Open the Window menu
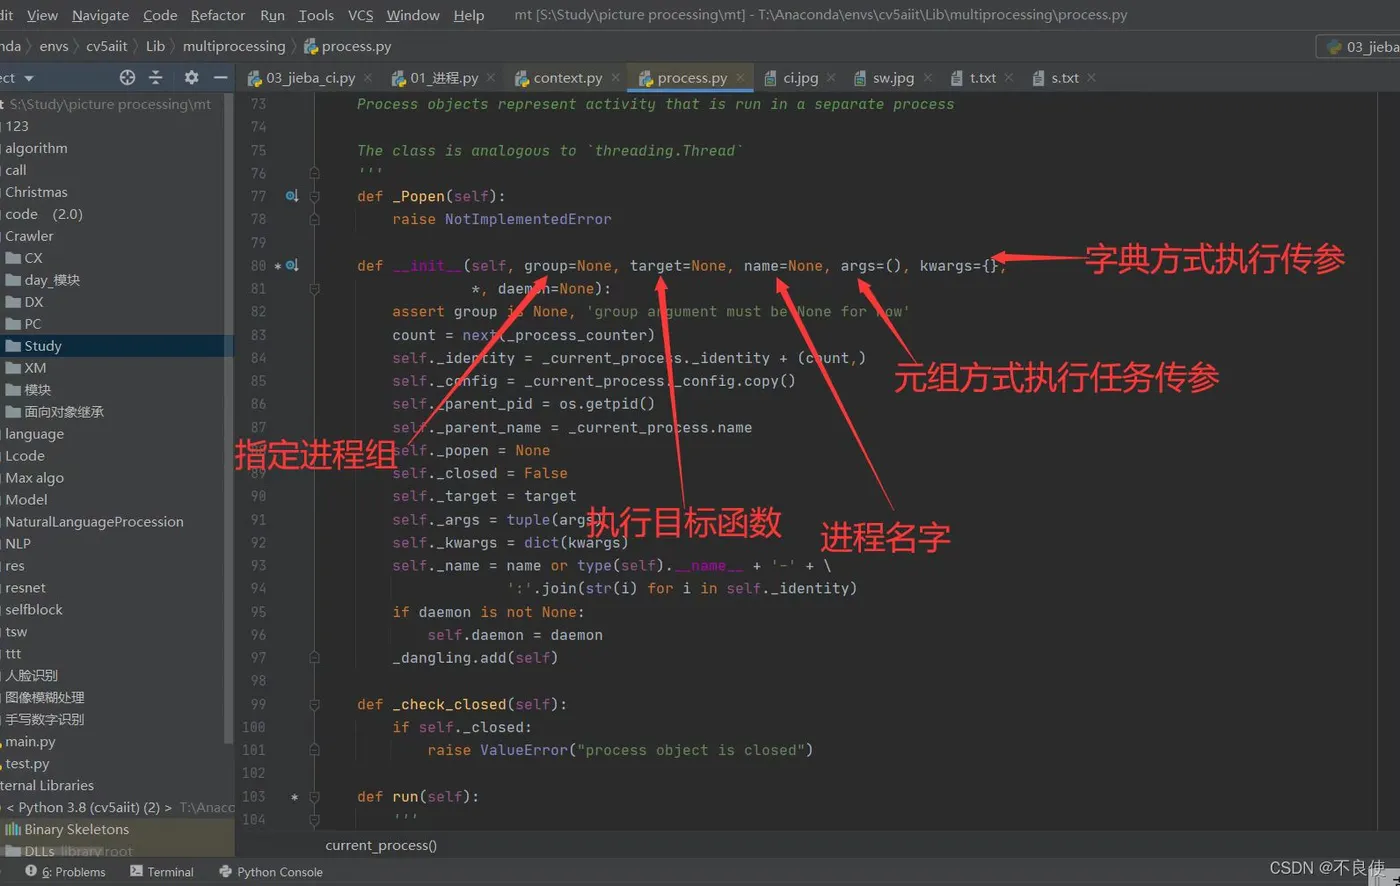Viewport: 1400px width, 886px height. (413, 15)
